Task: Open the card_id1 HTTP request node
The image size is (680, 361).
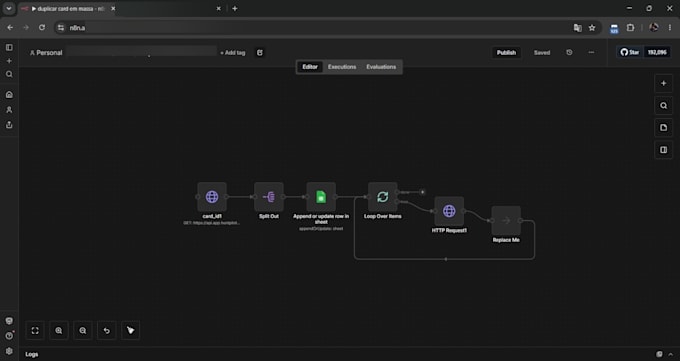Action: [x=212, y=197]
